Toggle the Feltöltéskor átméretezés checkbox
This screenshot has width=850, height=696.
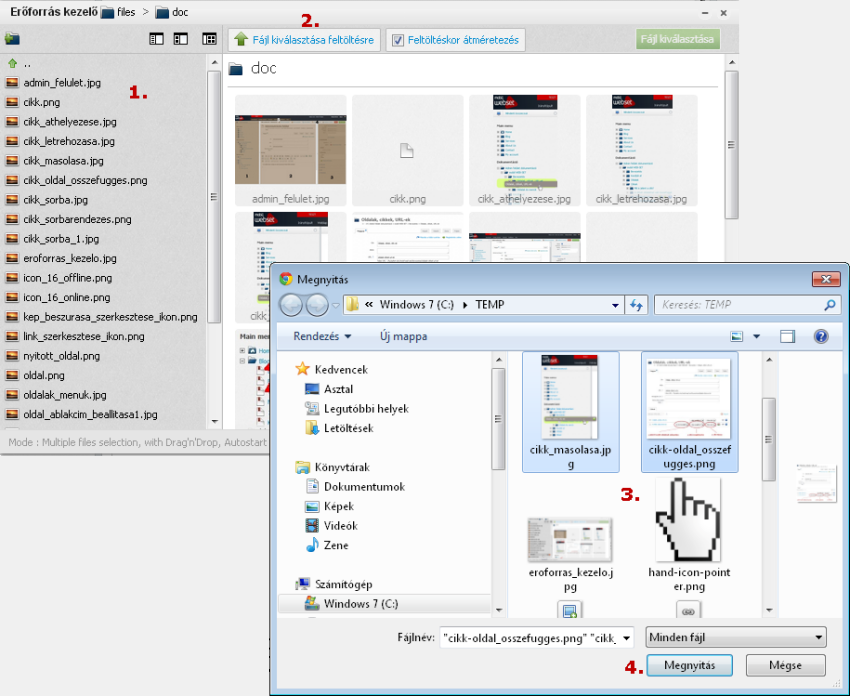pyautogui.click(x=398, y=41)
